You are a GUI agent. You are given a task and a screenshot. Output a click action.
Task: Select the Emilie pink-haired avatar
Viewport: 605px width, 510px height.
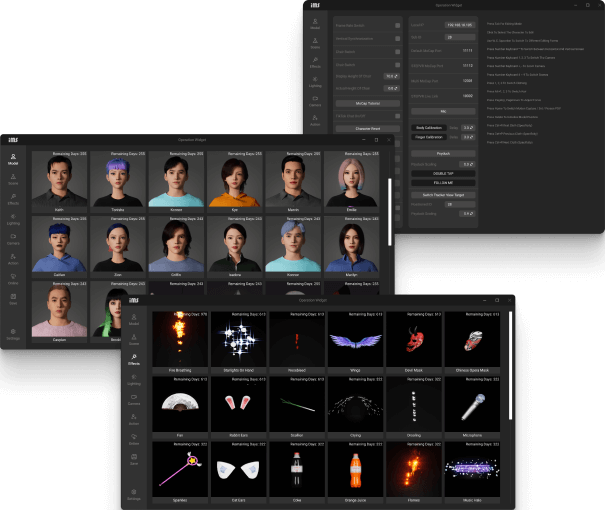351,180
